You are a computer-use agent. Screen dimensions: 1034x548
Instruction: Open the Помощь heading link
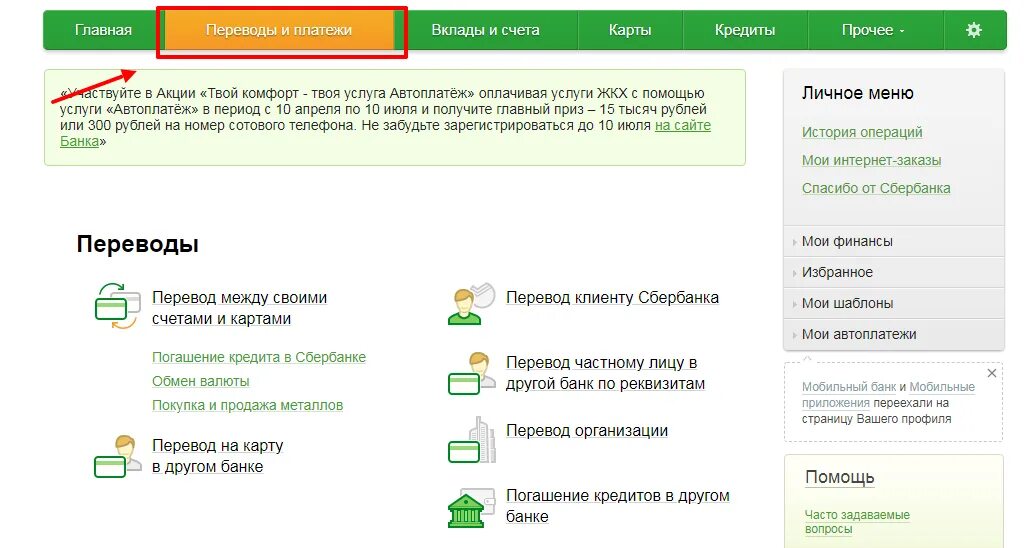pos(839,477)
